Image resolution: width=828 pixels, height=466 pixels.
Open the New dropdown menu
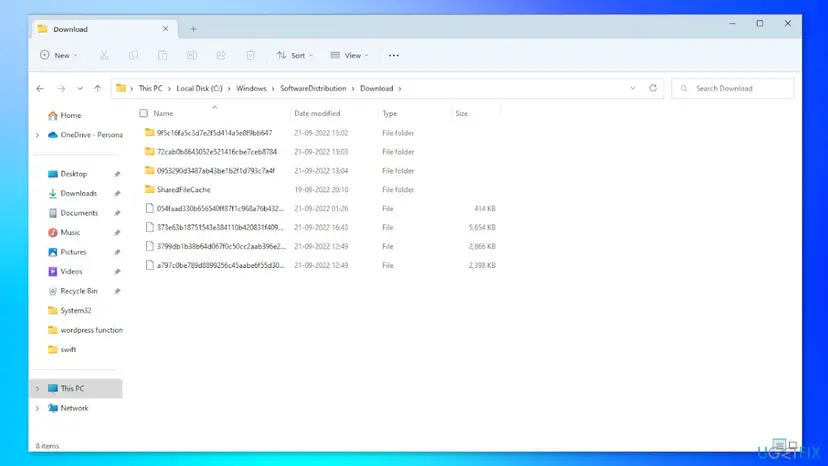[x=59, y=55]
